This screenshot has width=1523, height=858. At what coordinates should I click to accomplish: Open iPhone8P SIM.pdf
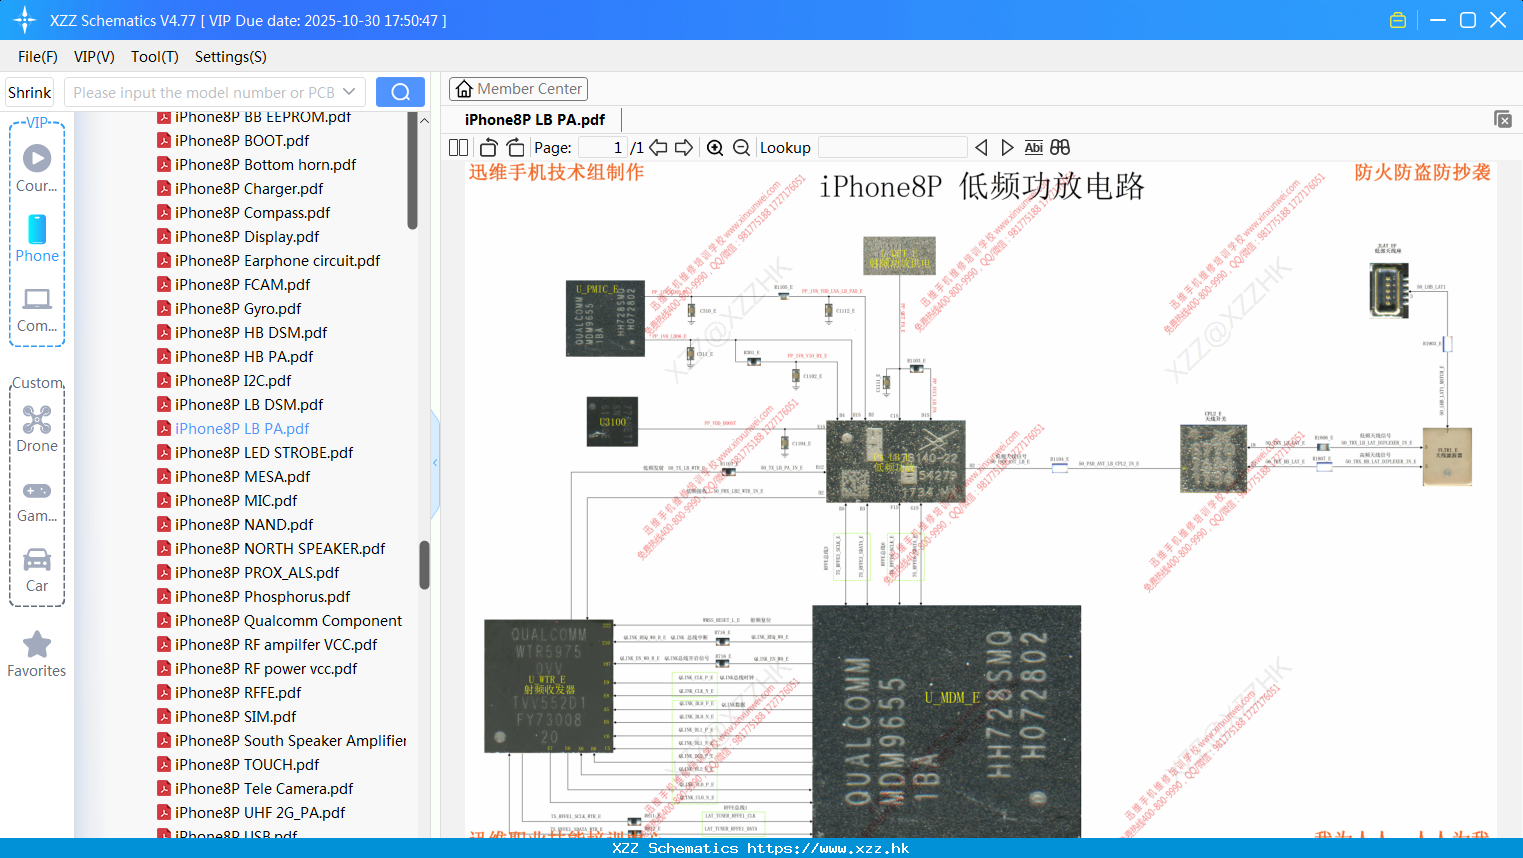[x=235, y=716]
